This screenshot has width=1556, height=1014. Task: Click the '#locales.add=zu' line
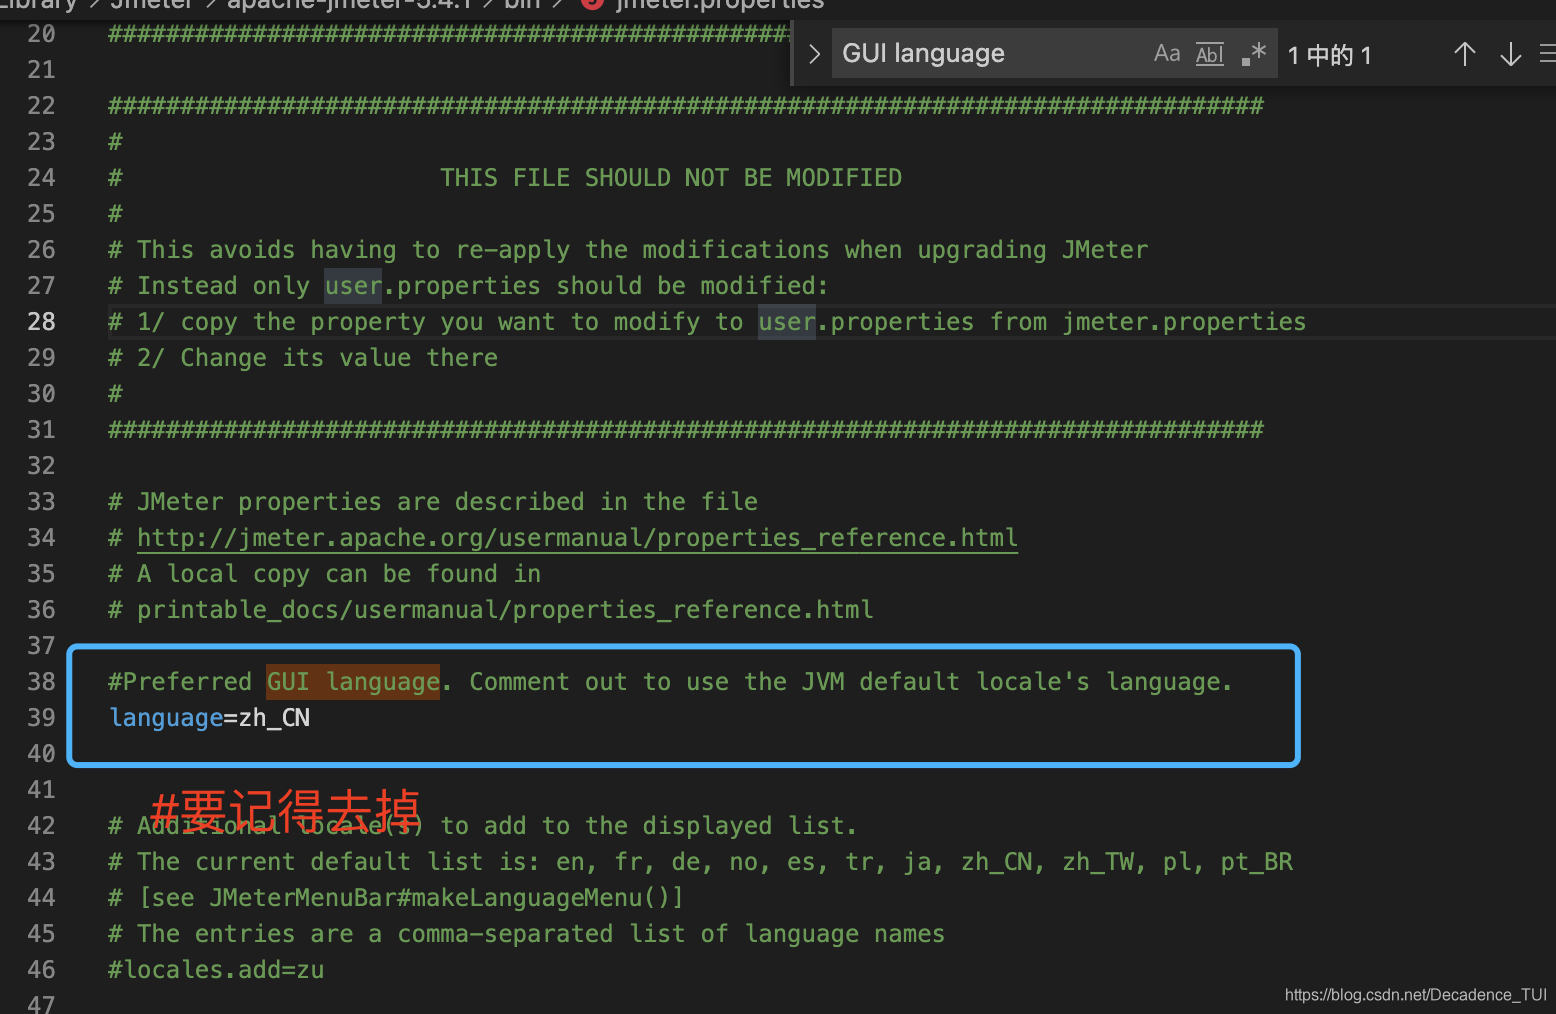(x=216, y=970)
